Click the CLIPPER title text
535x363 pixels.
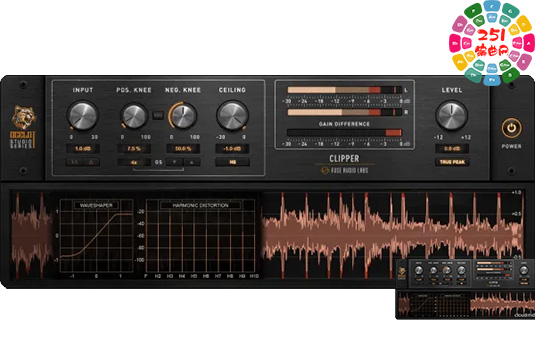click(344, 159)
